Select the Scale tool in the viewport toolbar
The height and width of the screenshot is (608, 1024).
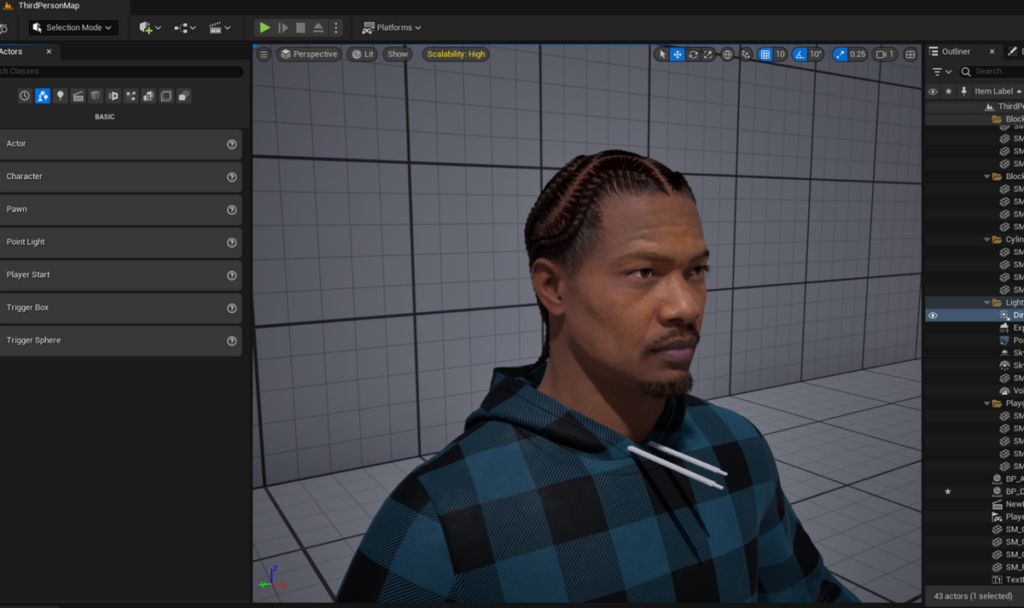[708, 53]
